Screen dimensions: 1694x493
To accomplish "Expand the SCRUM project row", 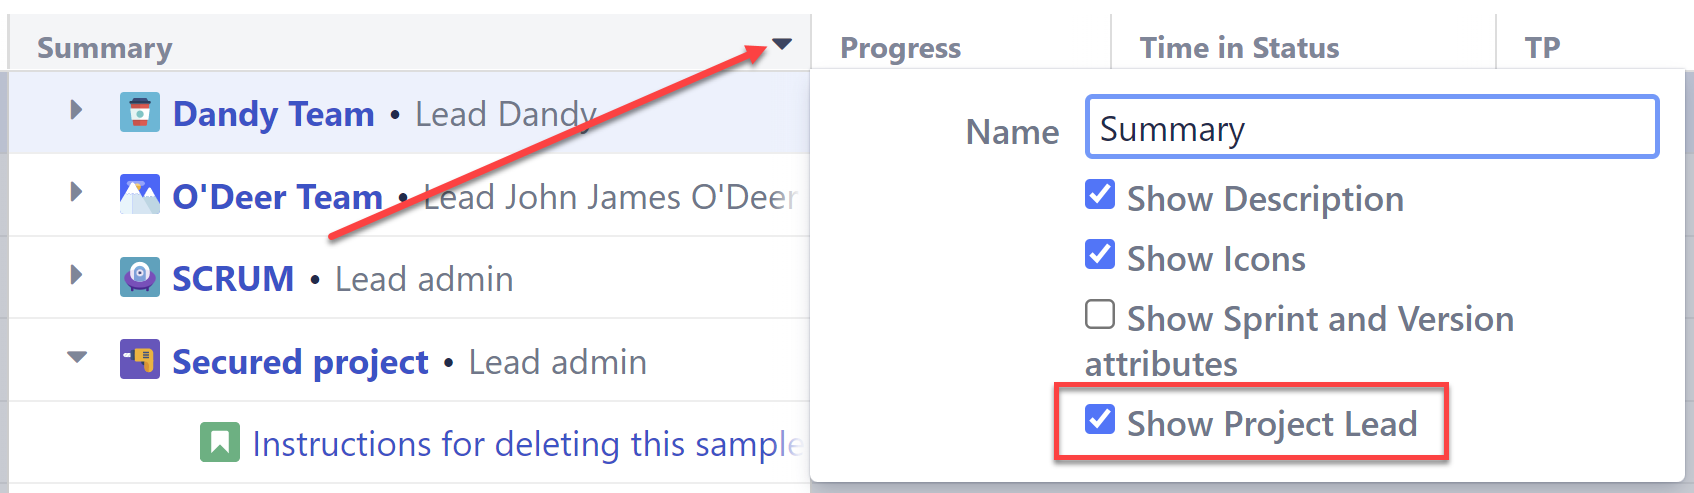I will 76,275.
